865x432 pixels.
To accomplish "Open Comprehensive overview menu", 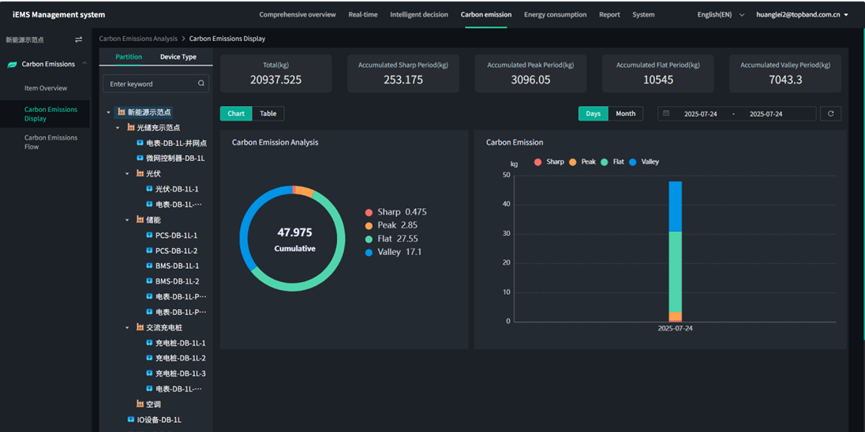I will (x=297, y=15).
